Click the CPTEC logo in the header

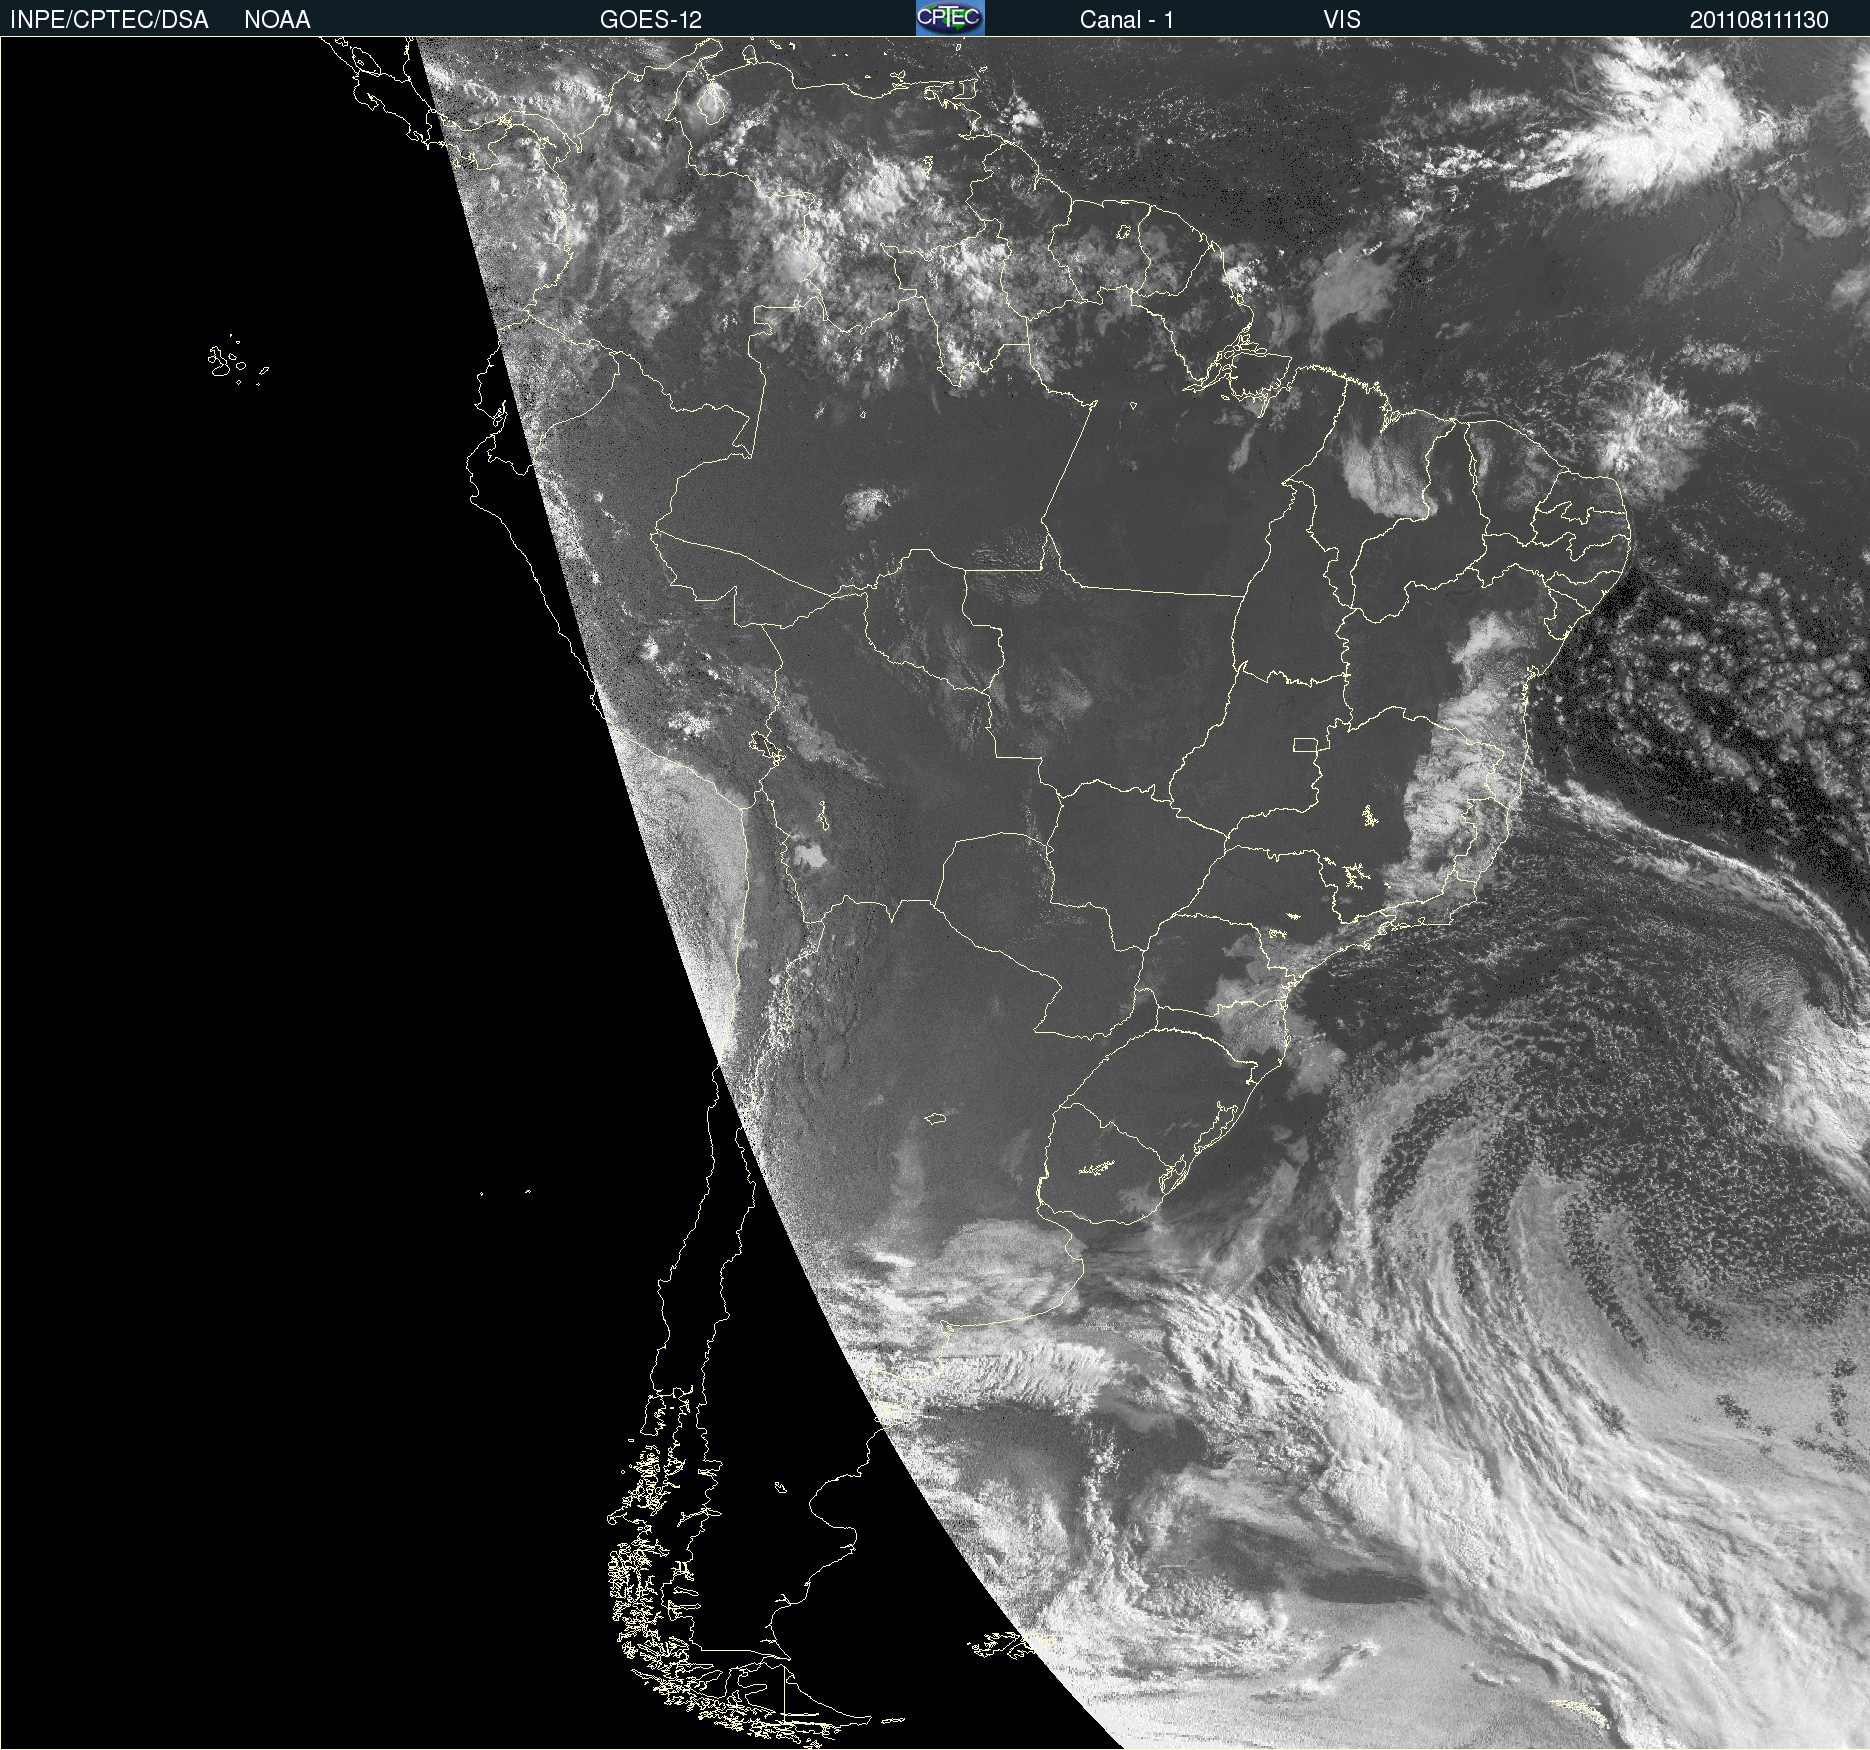(950, 18)
